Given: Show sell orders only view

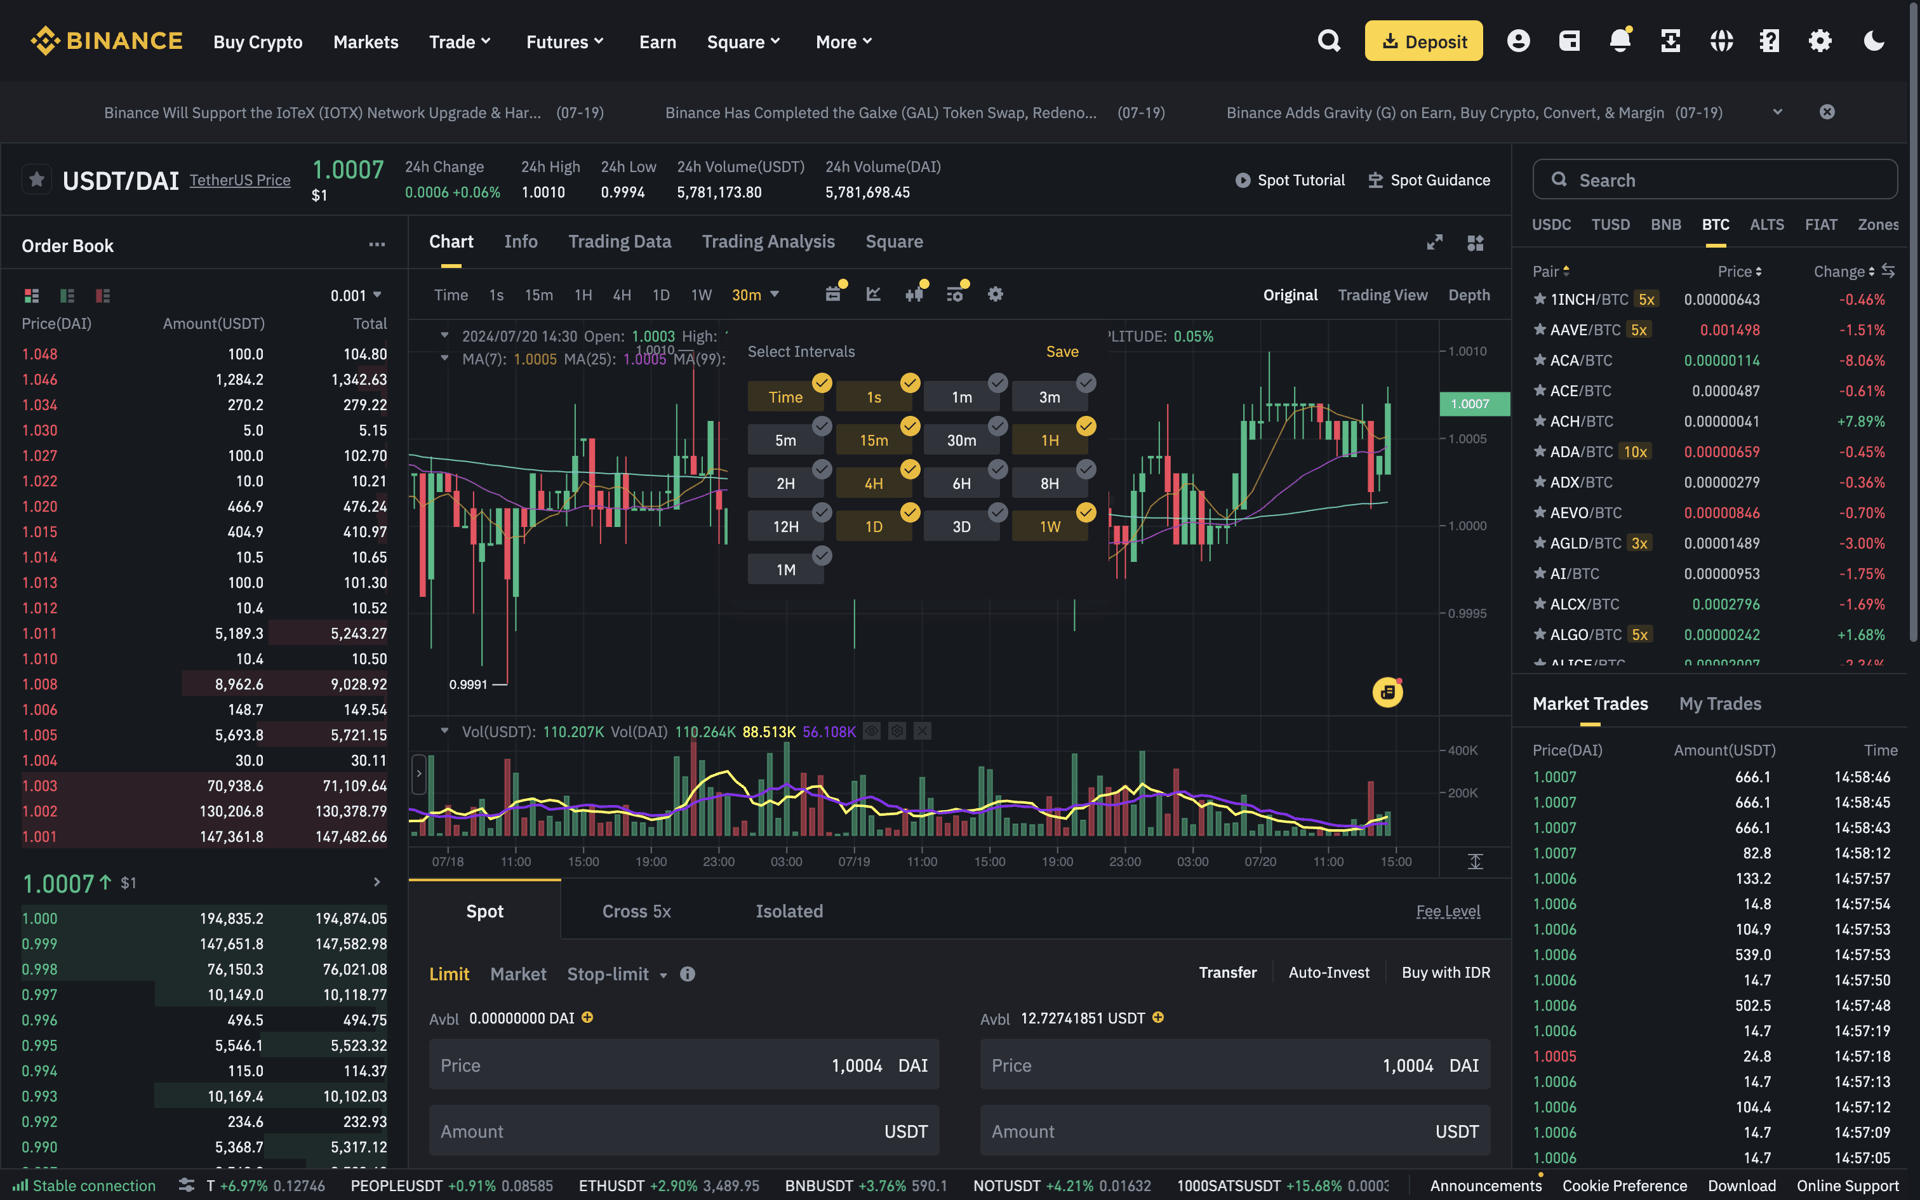Looking at the screenshot, I should tap(102, 296).
